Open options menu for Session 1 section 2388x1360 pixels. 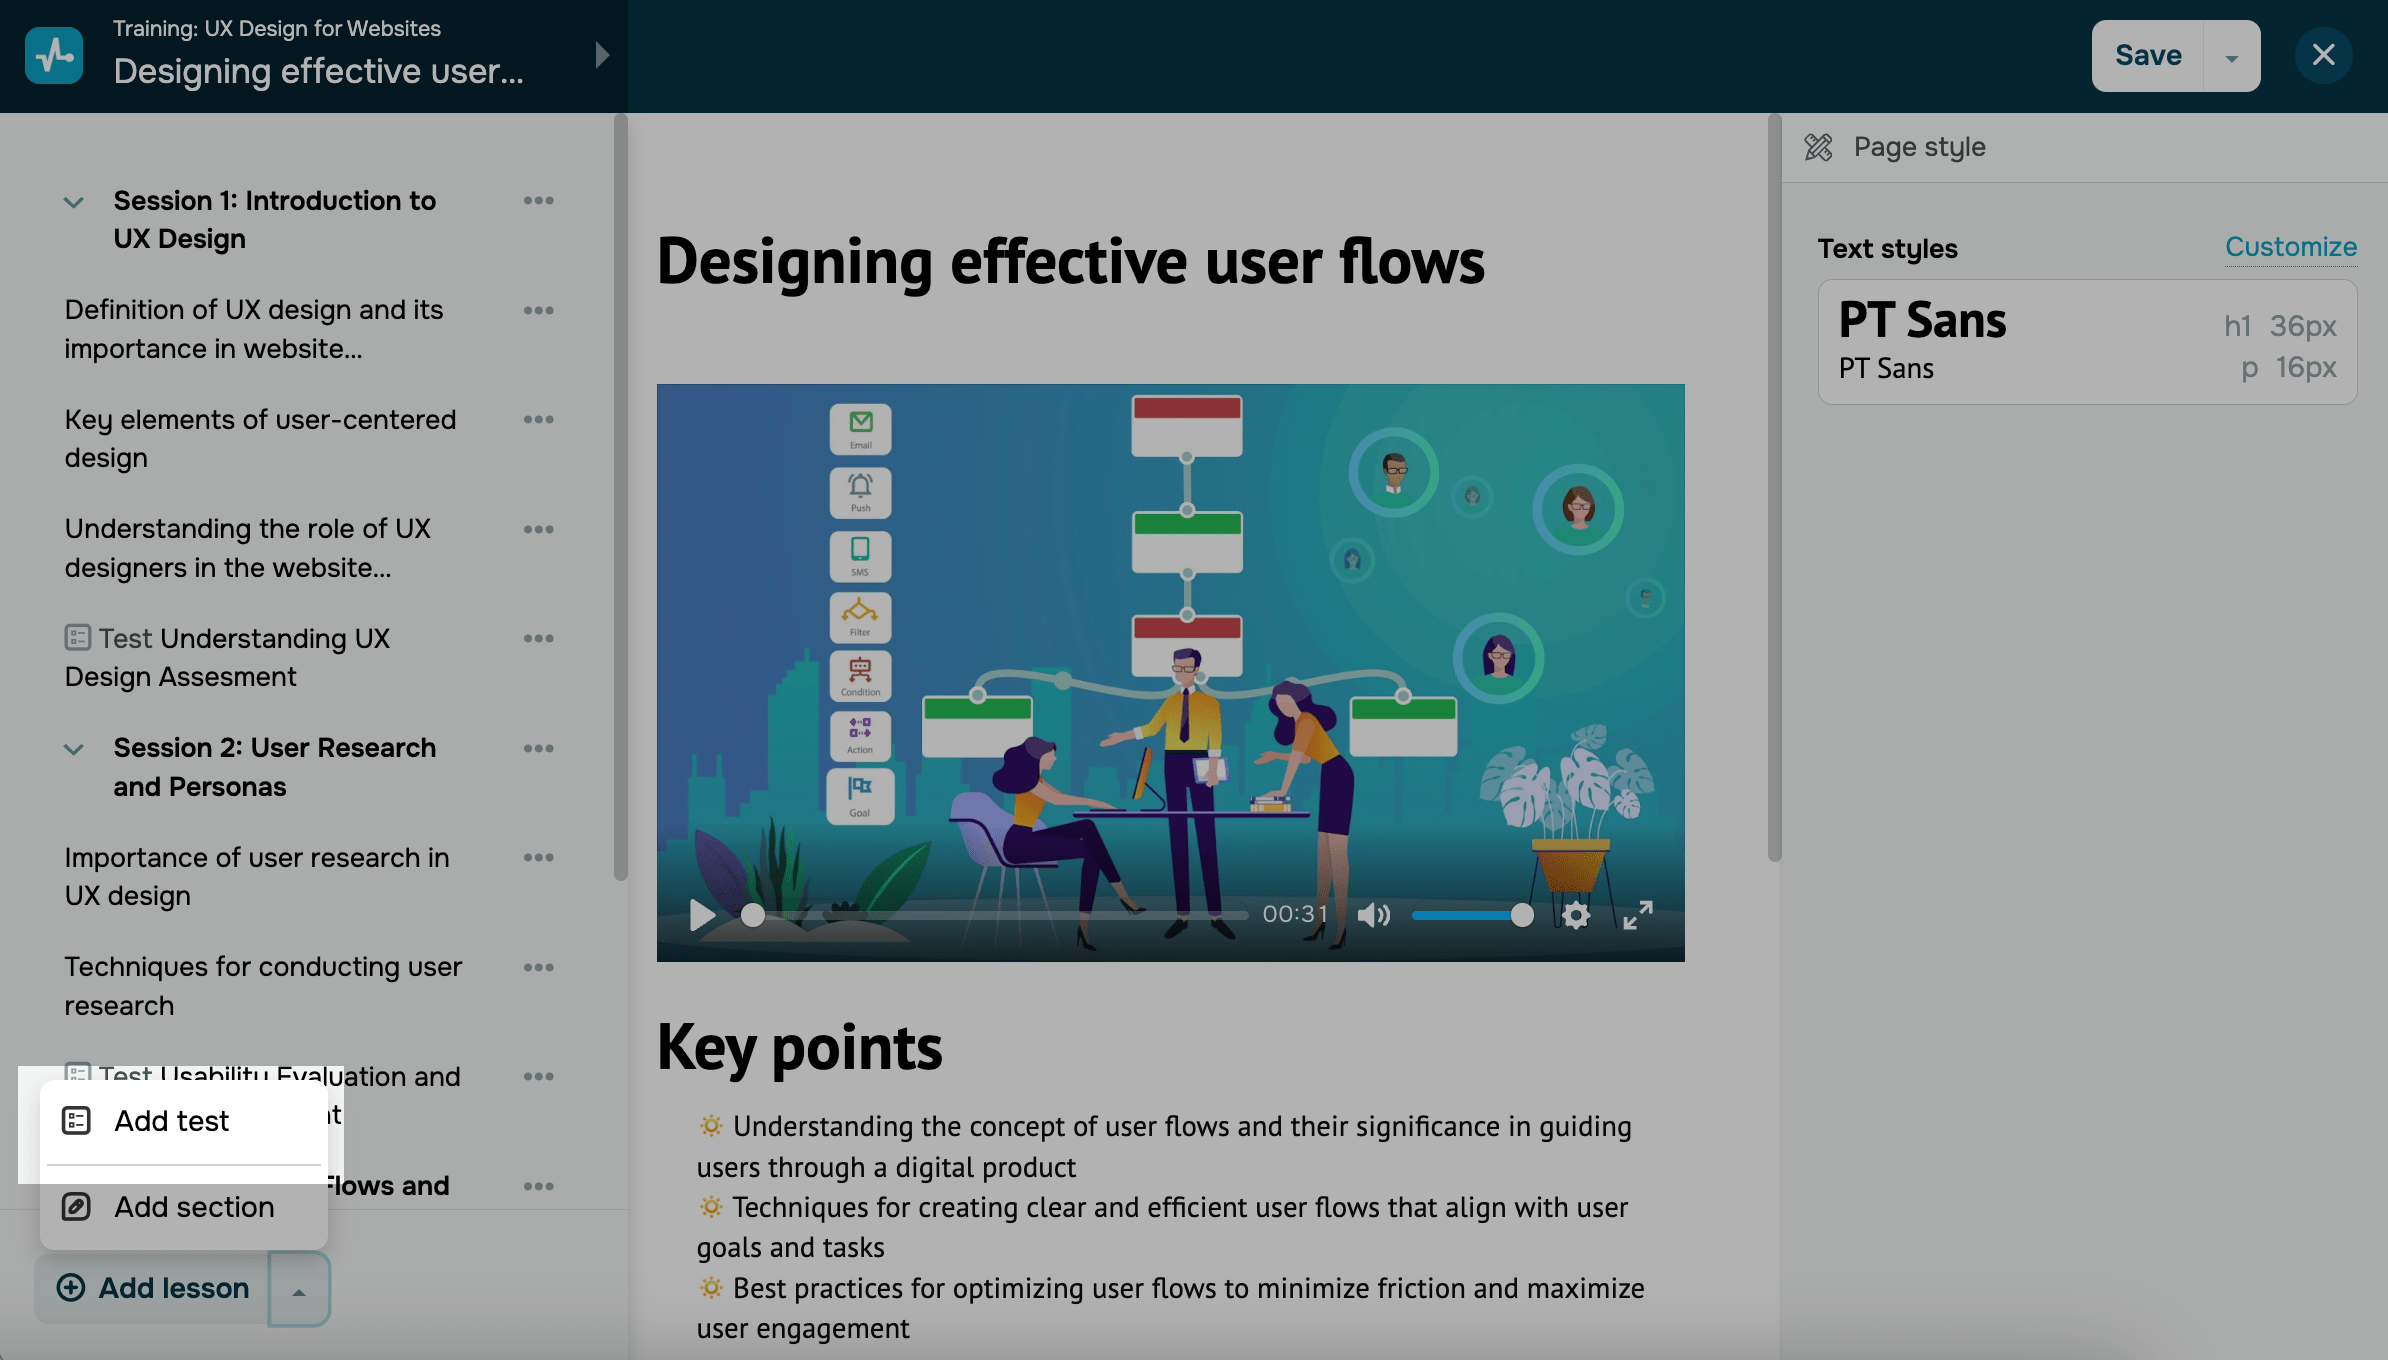[538, 201]
